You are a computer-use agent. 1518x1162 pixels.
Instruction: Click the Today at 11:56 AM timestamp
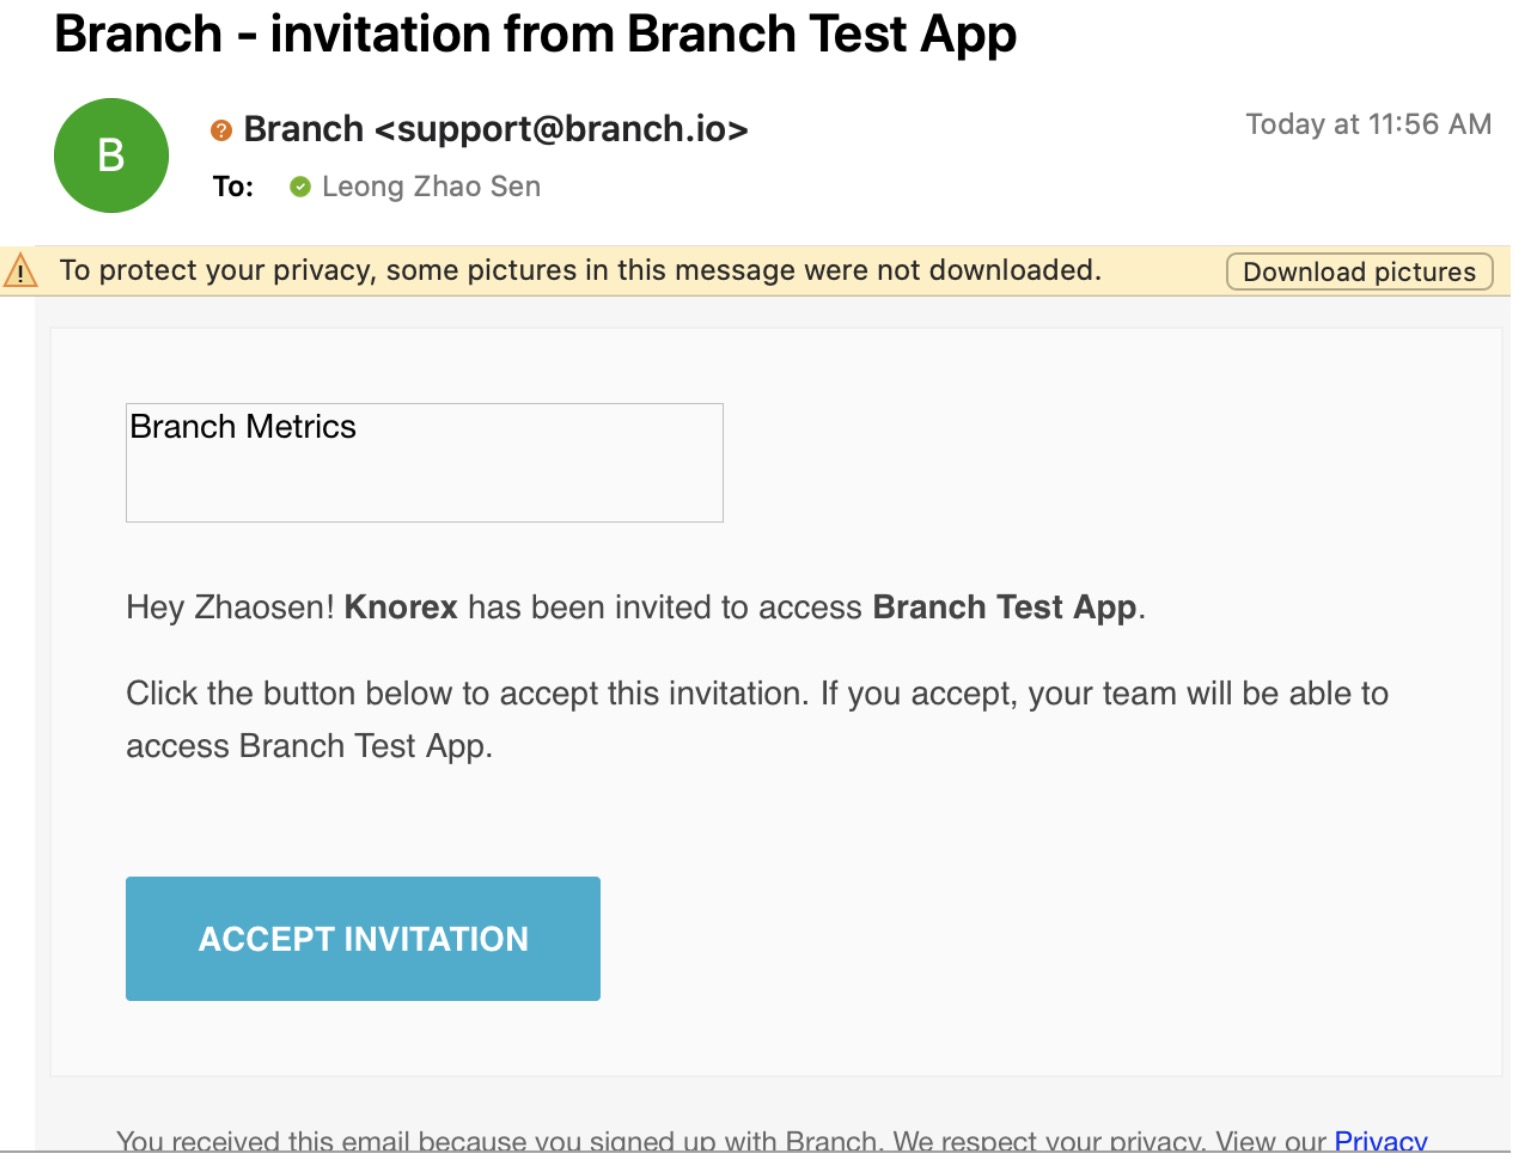(1368, 124)
